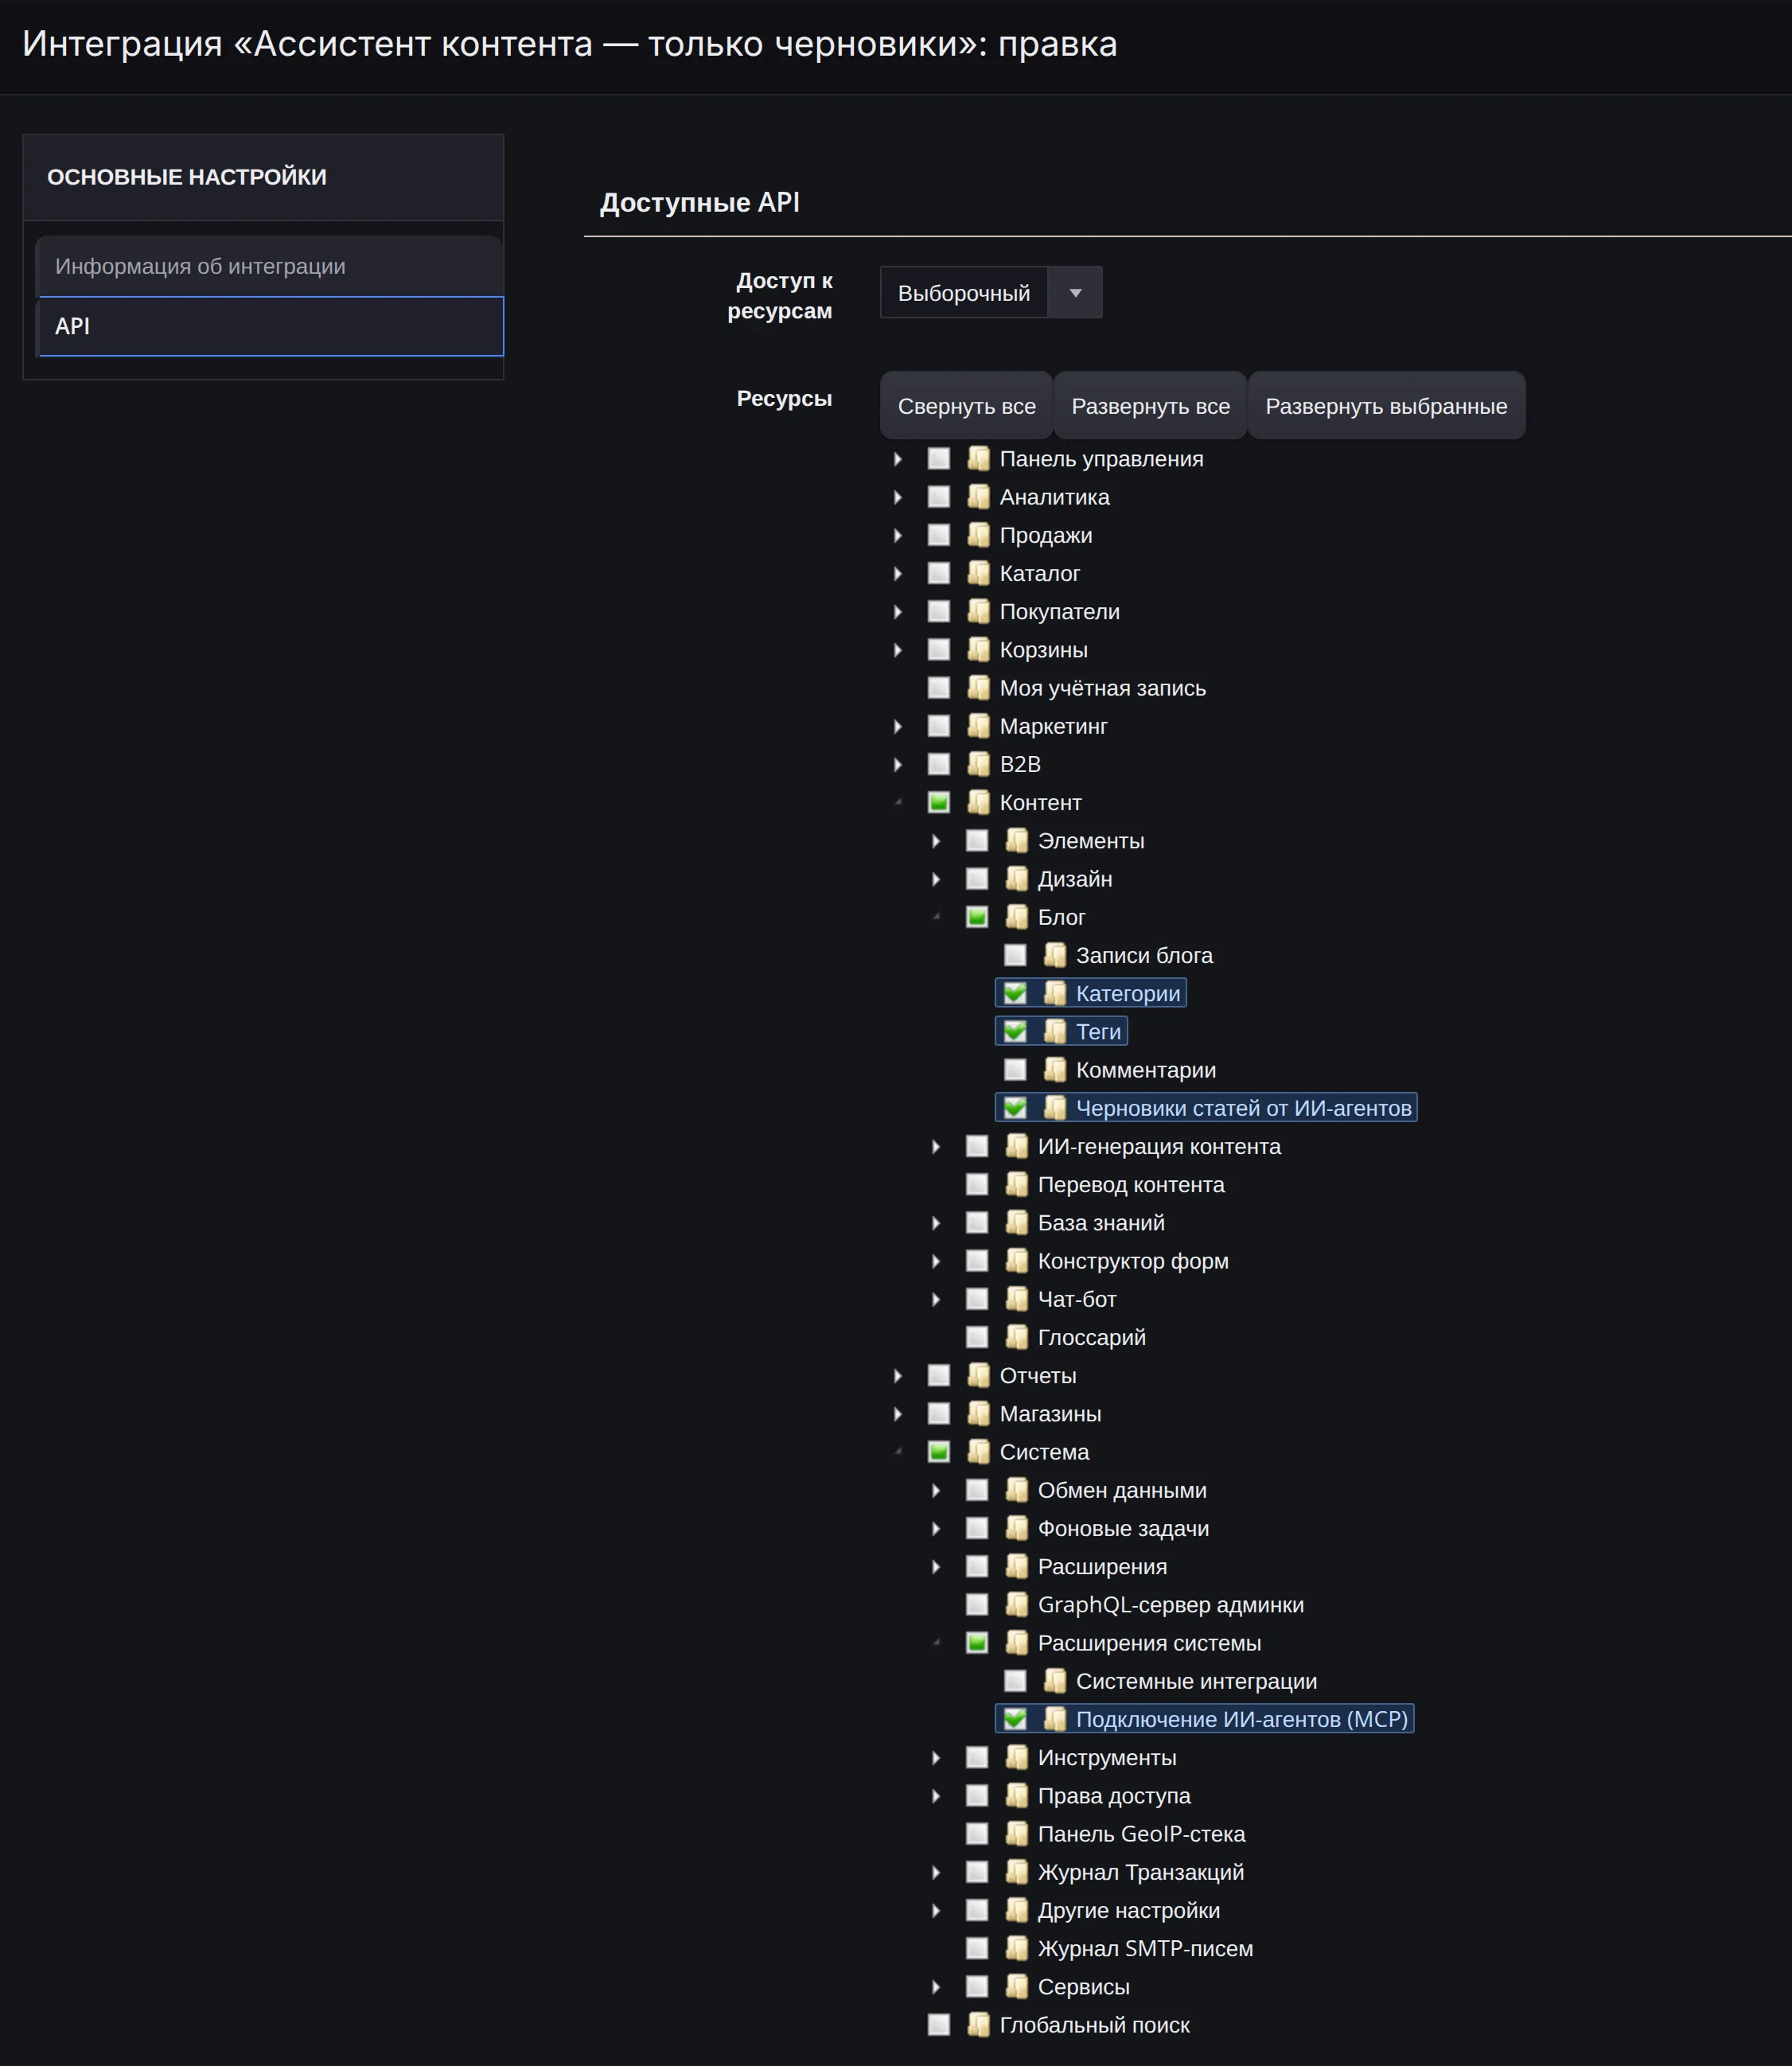This screenshot has width=1792, height=2066.
Task: Click the folder icon next to Блог
Action: pos(1016,917)
